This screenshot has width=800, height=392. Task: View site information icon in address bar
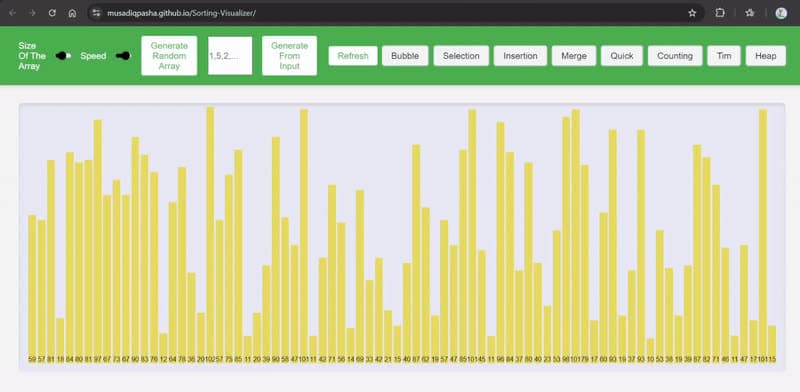pos(96,13)
